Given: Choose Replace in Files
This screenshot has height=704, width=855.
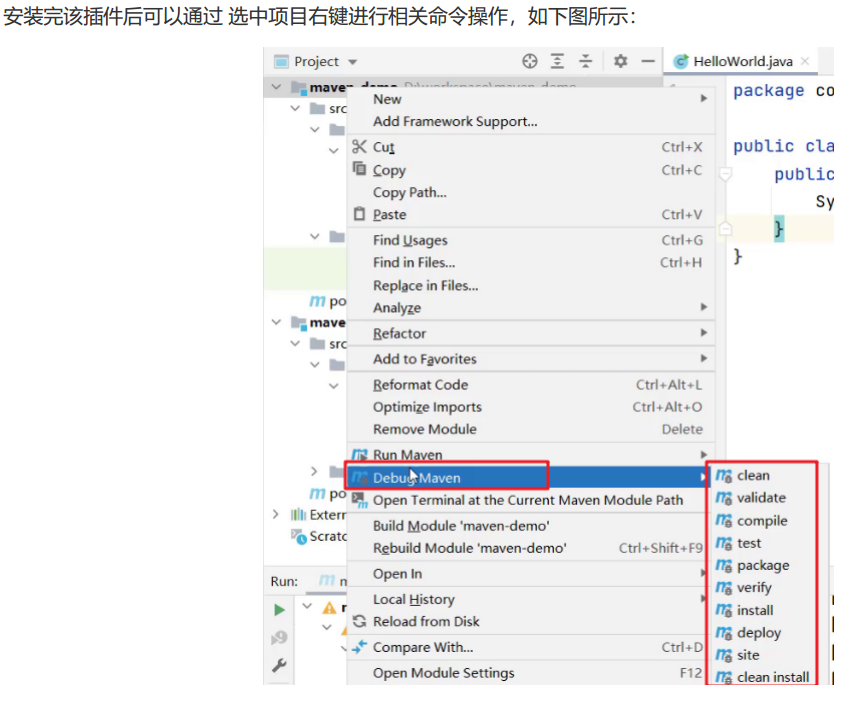Looking at the screenshot, I should coord(531,286).
